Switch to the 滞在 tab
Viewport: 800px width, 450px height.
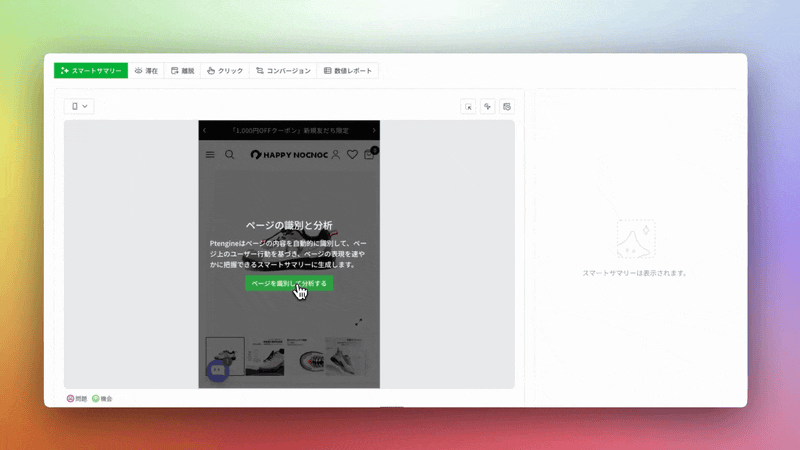pos(146,71)
